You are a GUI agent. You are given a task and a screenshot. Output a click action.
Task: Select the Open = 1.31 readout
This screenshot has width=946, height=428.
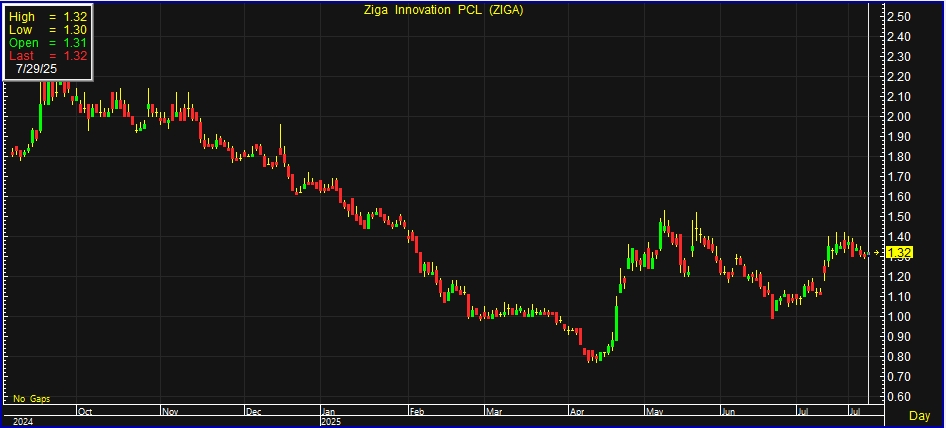point(48,43)
